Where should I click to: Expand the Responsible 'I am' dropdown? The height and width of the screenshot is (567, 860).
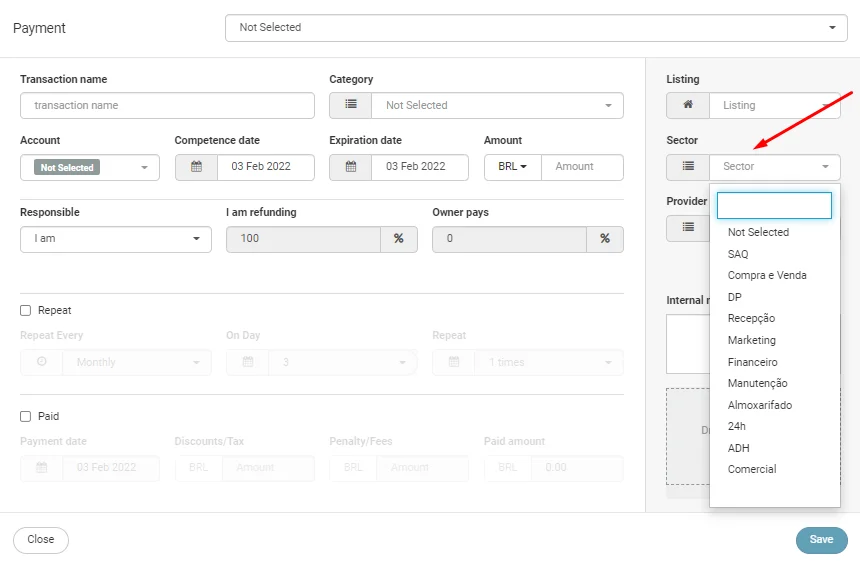115,239
